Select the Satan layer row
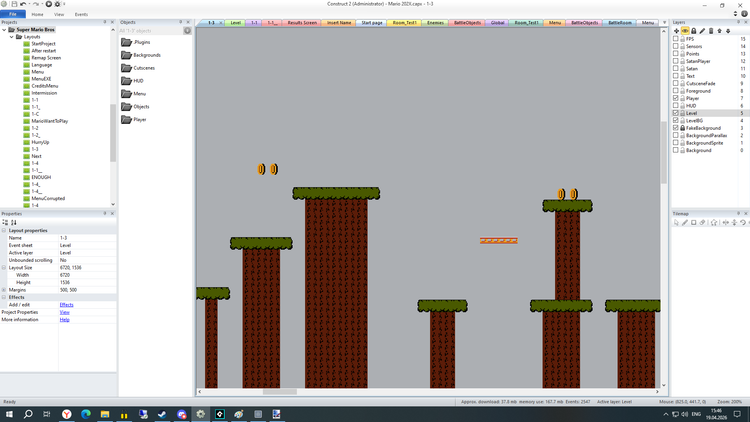 710,68
